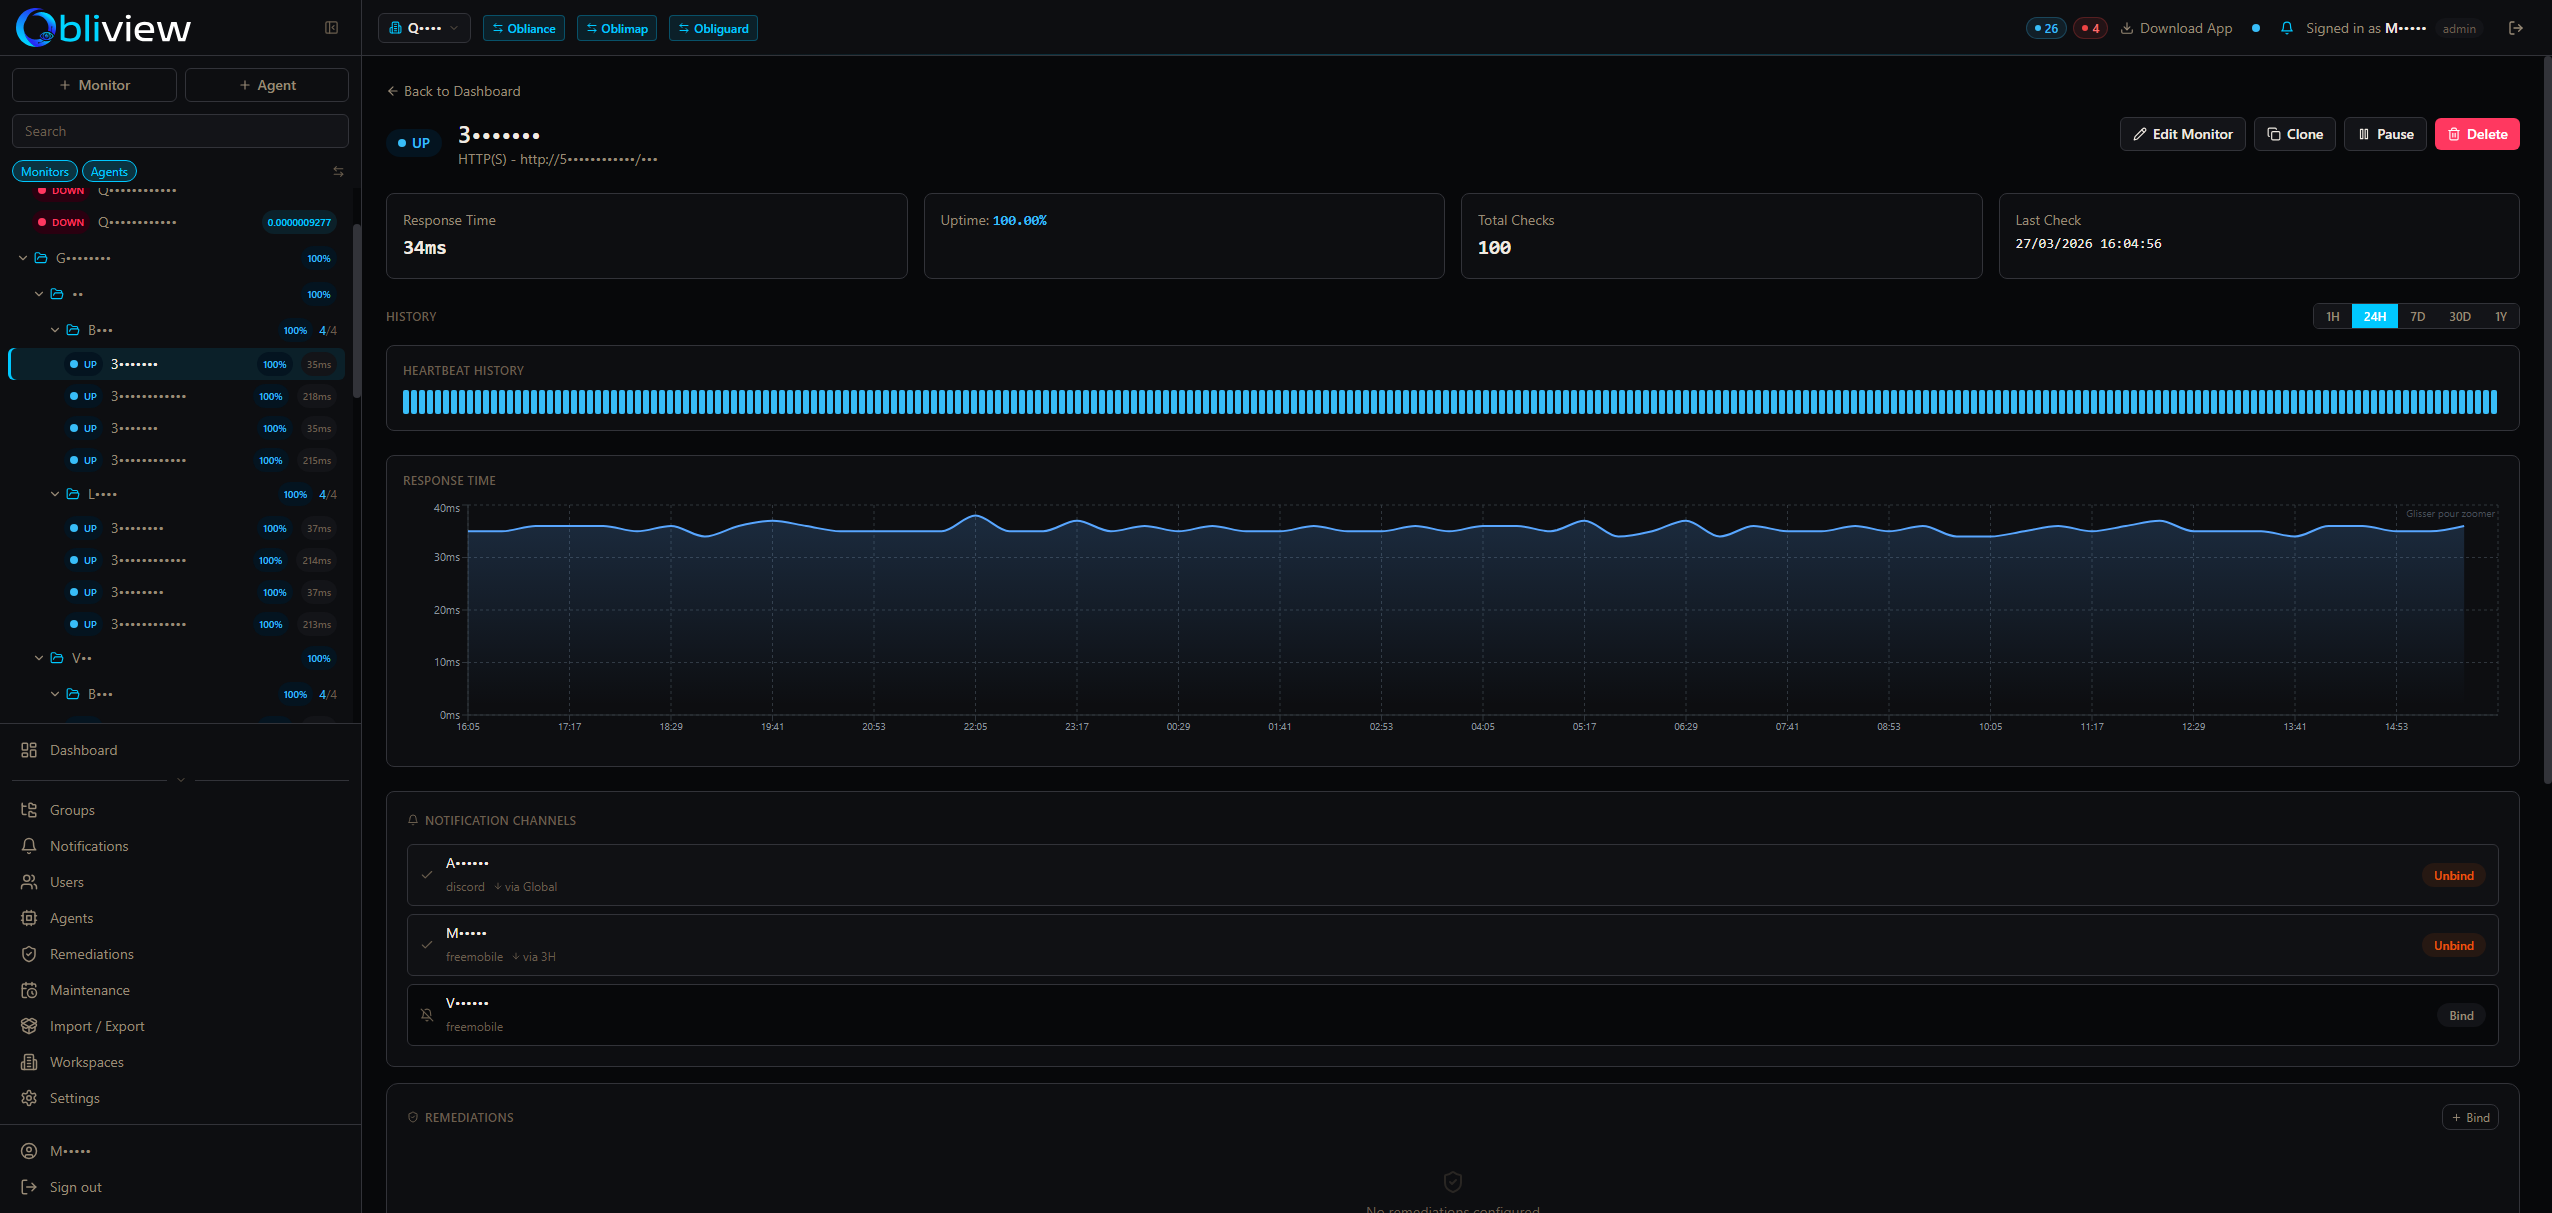The image size is (2552, 1213).
Task: Open Oblimap from the top navigation
Action: 616,28
